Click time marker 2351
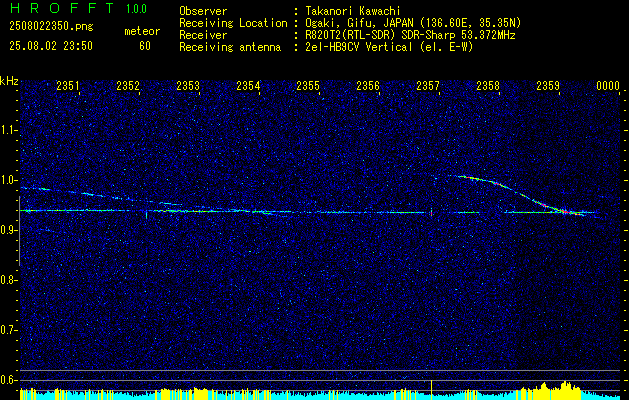The width and height of the screenshot is (629, 400). 68,86
